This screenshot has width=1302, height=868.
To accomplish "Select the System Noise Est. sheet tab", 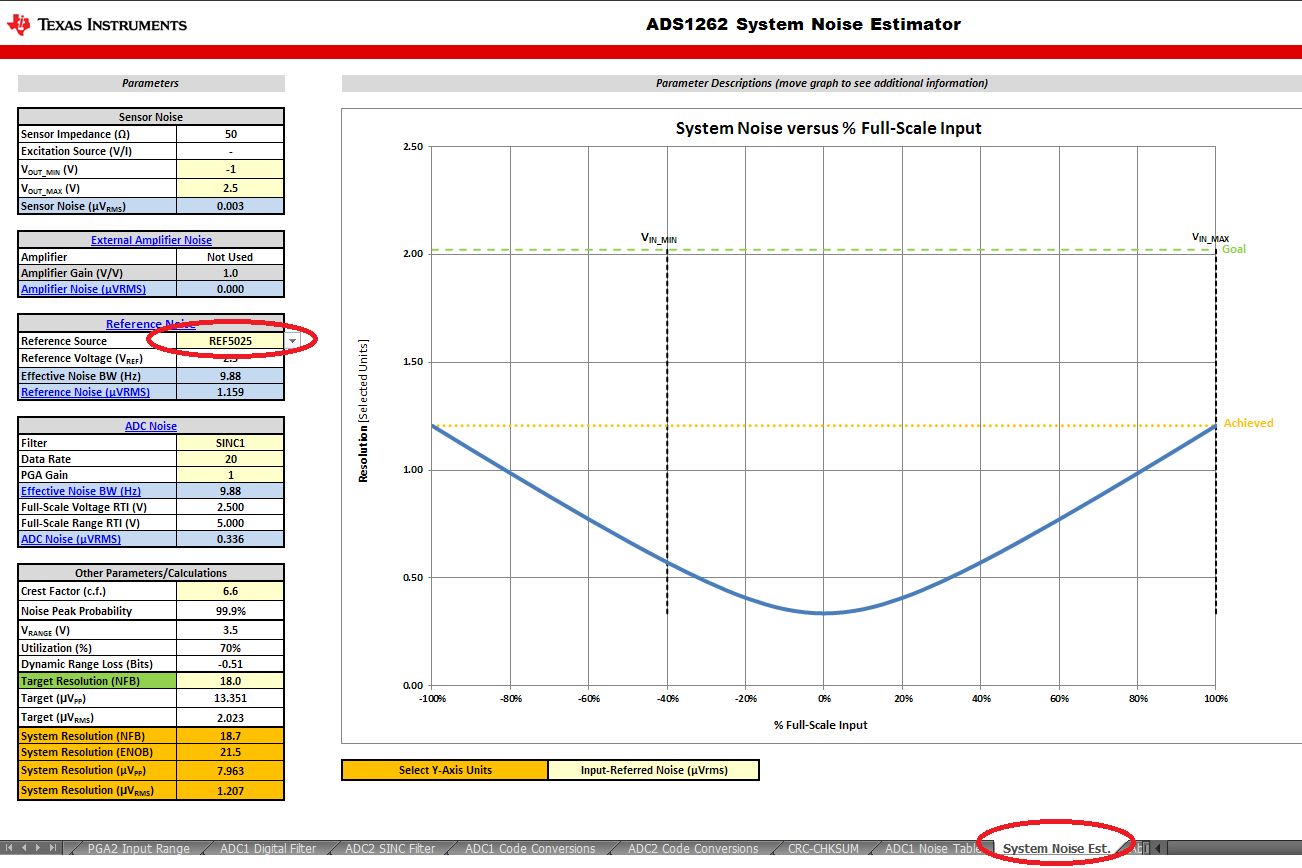I will click(x=1056, y=849).
